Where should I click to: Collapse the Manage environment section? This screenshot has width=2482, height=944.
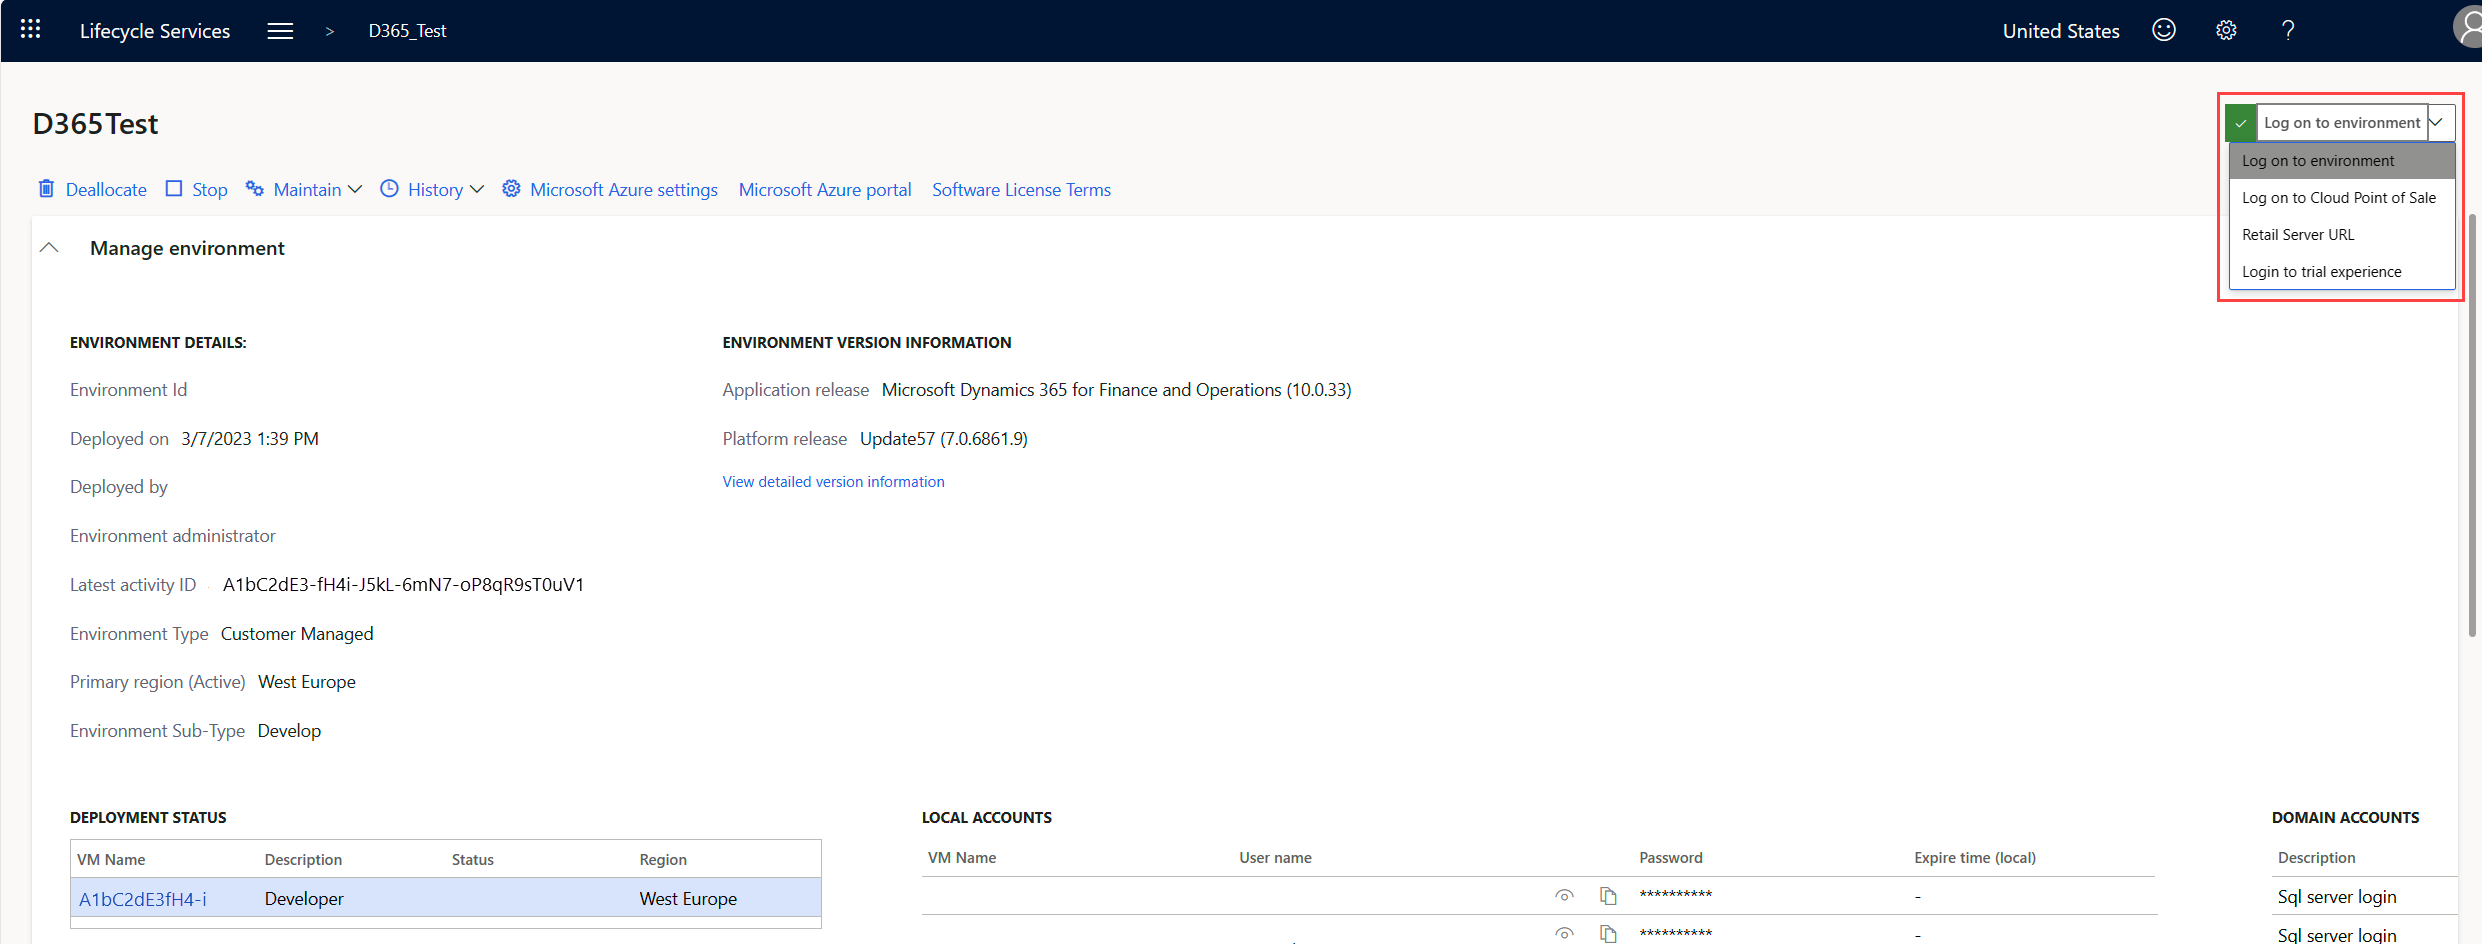pos(49,247)
